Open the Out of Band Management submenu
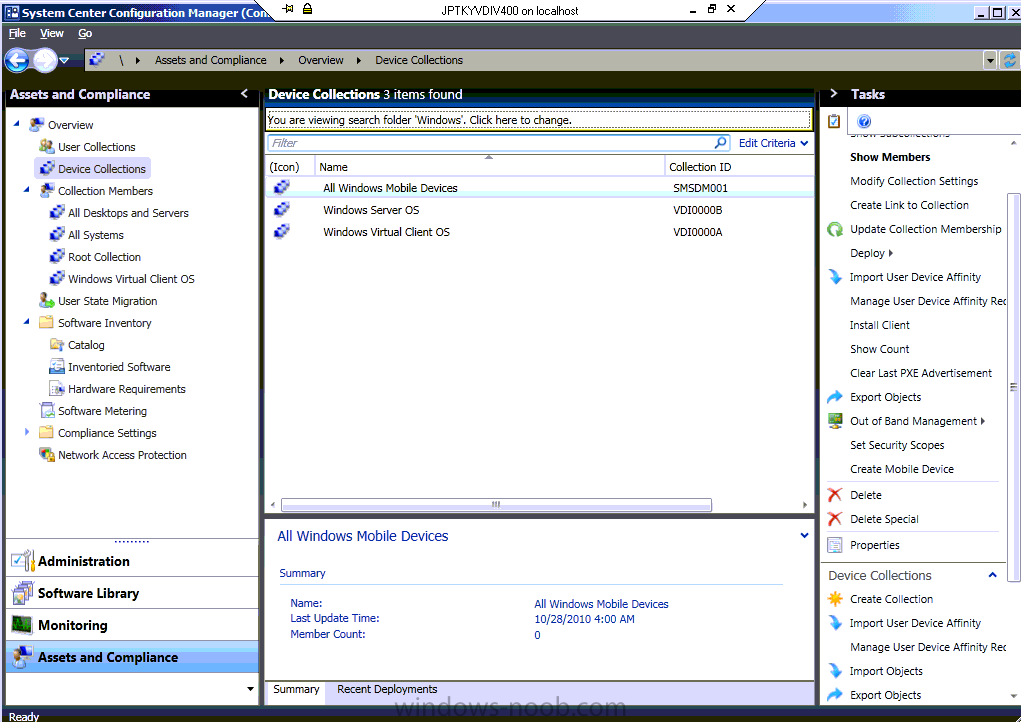 pyautogui.click(x=917, y=421)
